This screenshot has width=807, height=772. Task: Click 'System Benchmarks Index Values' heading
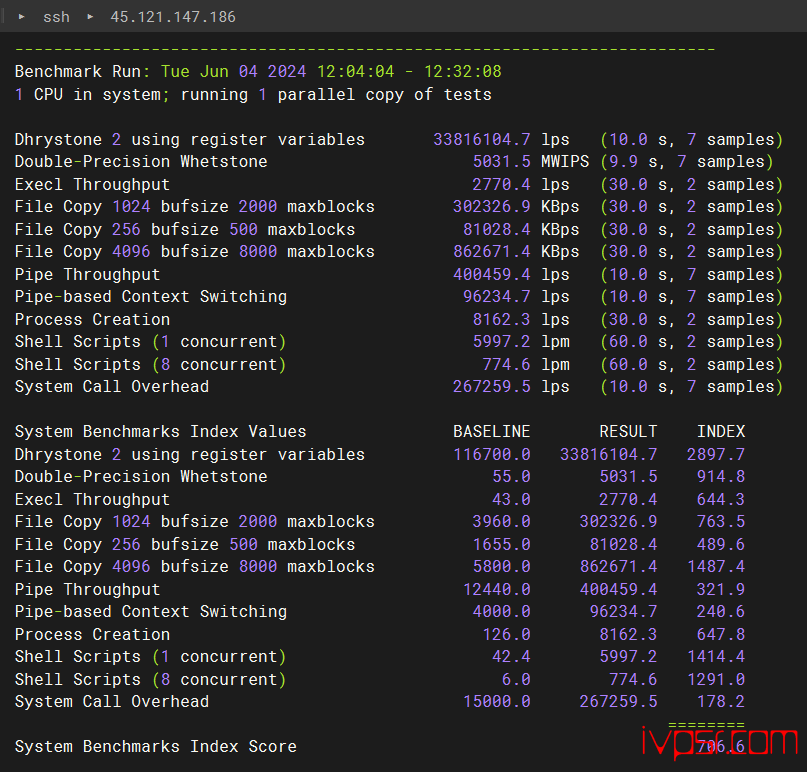161,431
